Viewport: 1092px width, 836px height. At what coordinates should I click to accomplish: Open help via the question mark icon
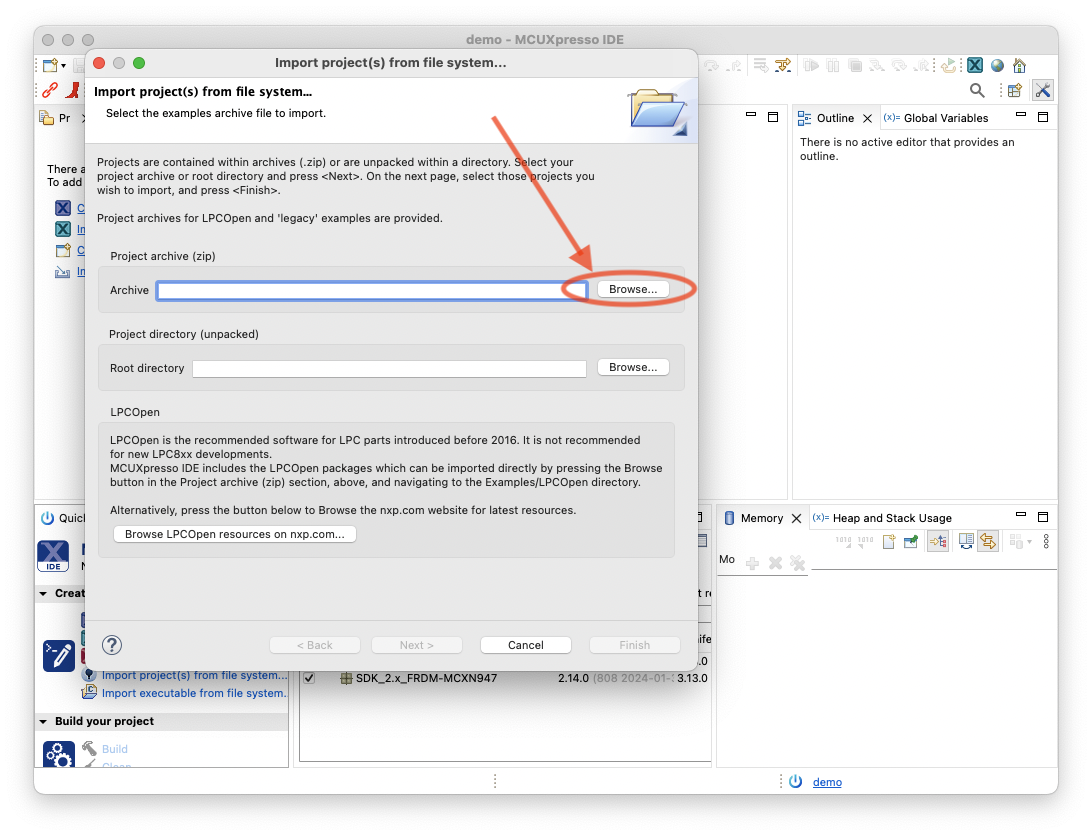pos(112,645)
